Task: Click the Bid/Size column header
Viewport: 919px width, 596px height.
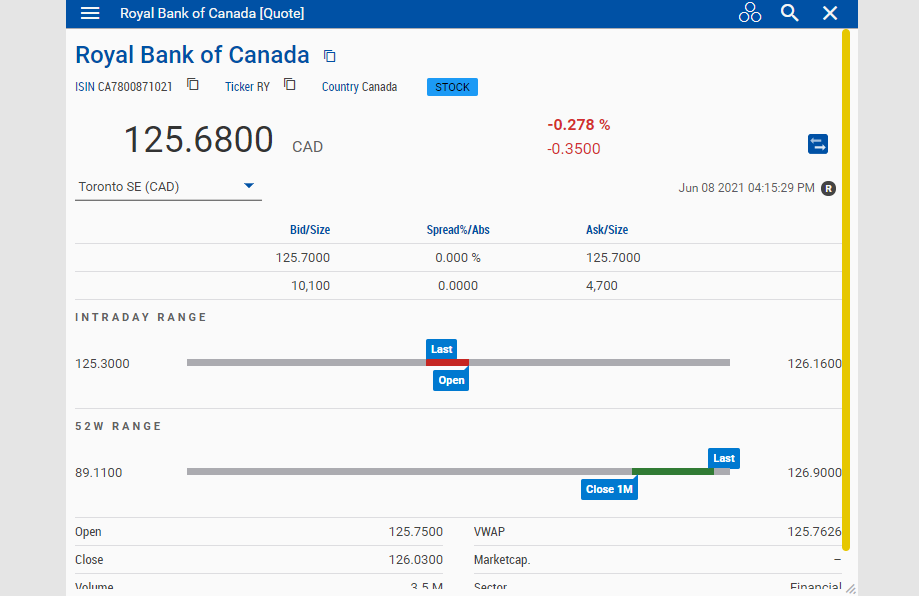Action: click(309, 230)
